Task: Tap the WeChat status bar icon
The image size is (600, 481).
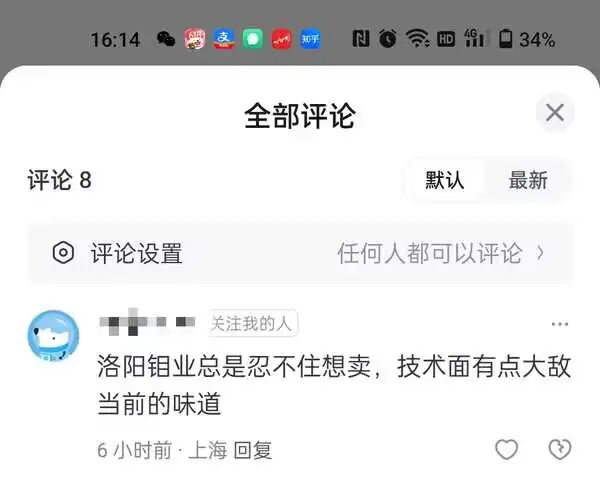Action: pyautogui.click(x=166, y=39)
